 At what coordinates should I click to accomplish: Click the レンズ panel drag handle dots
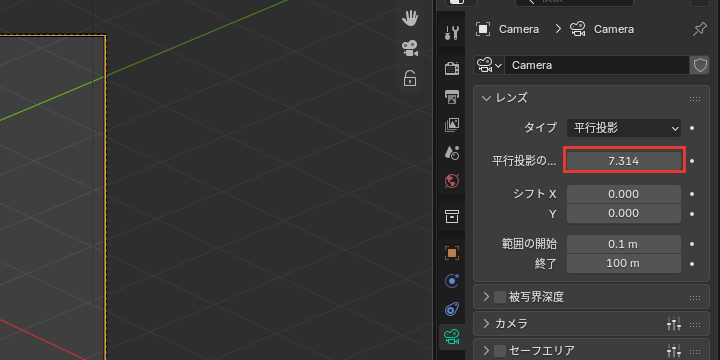695,99
